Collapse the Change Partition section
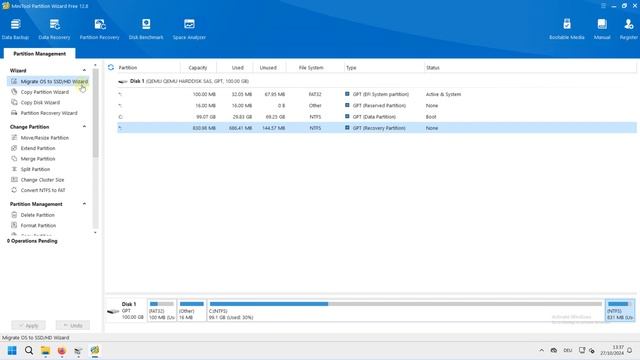Image resolution: width=640 pixels, height=360 pixels. (x=84, y=127)
